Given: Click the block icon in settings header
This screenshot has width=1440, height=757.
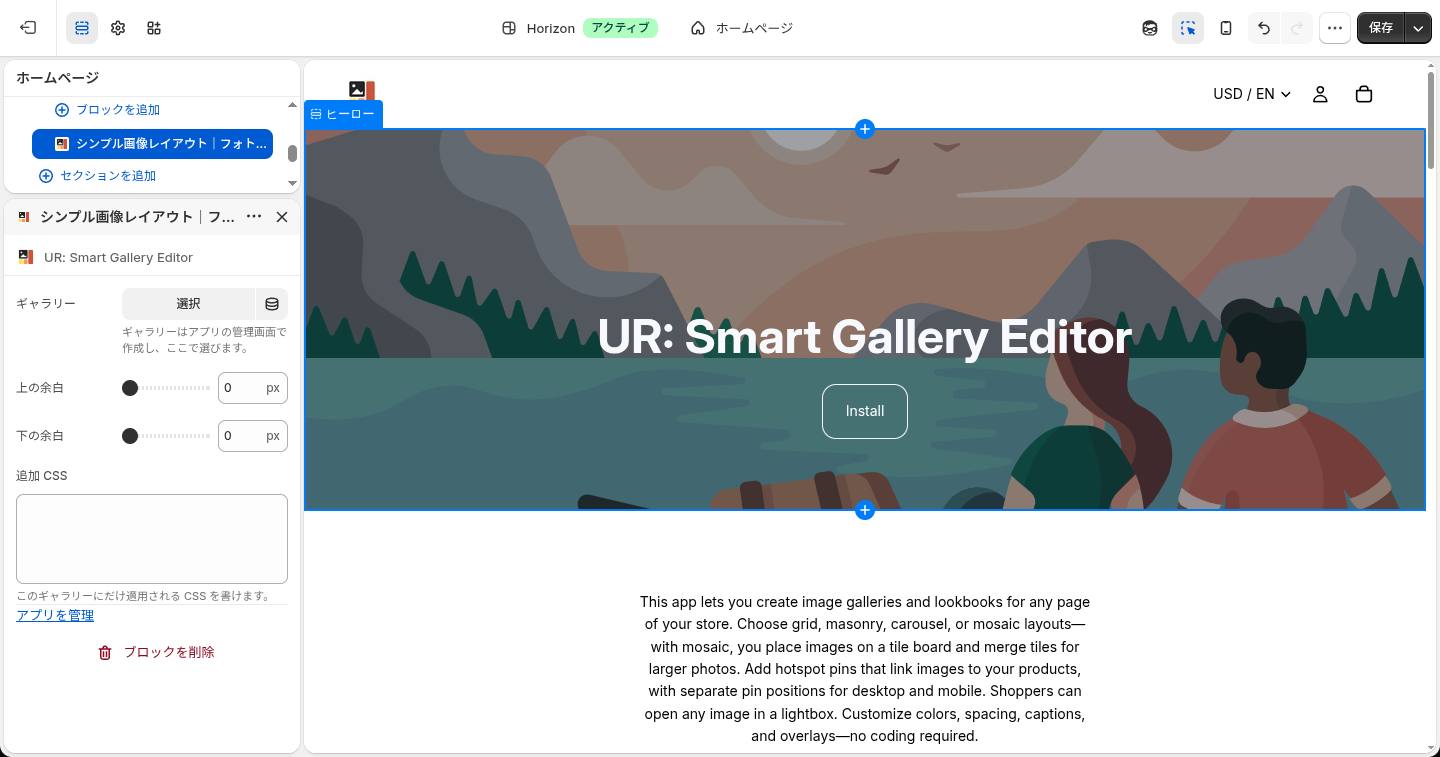Looking at the screenshot, I should tap(24, 217).
